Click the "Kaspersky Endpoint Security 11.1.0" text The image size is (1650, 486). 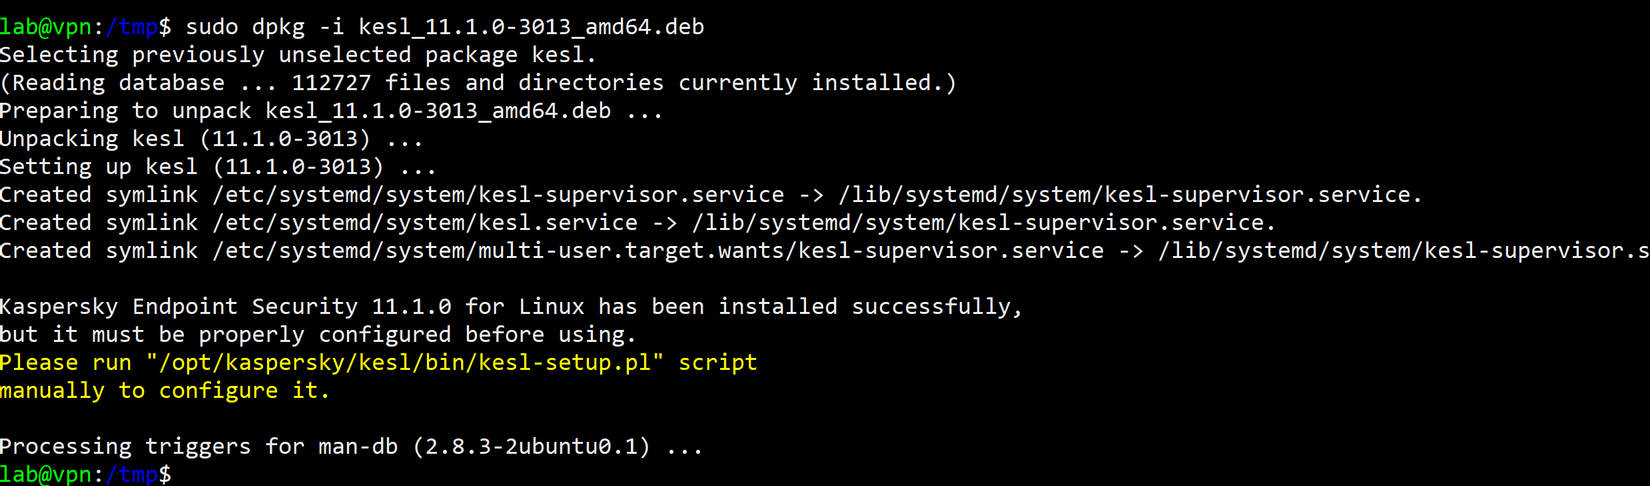click(x=225, y=307)
